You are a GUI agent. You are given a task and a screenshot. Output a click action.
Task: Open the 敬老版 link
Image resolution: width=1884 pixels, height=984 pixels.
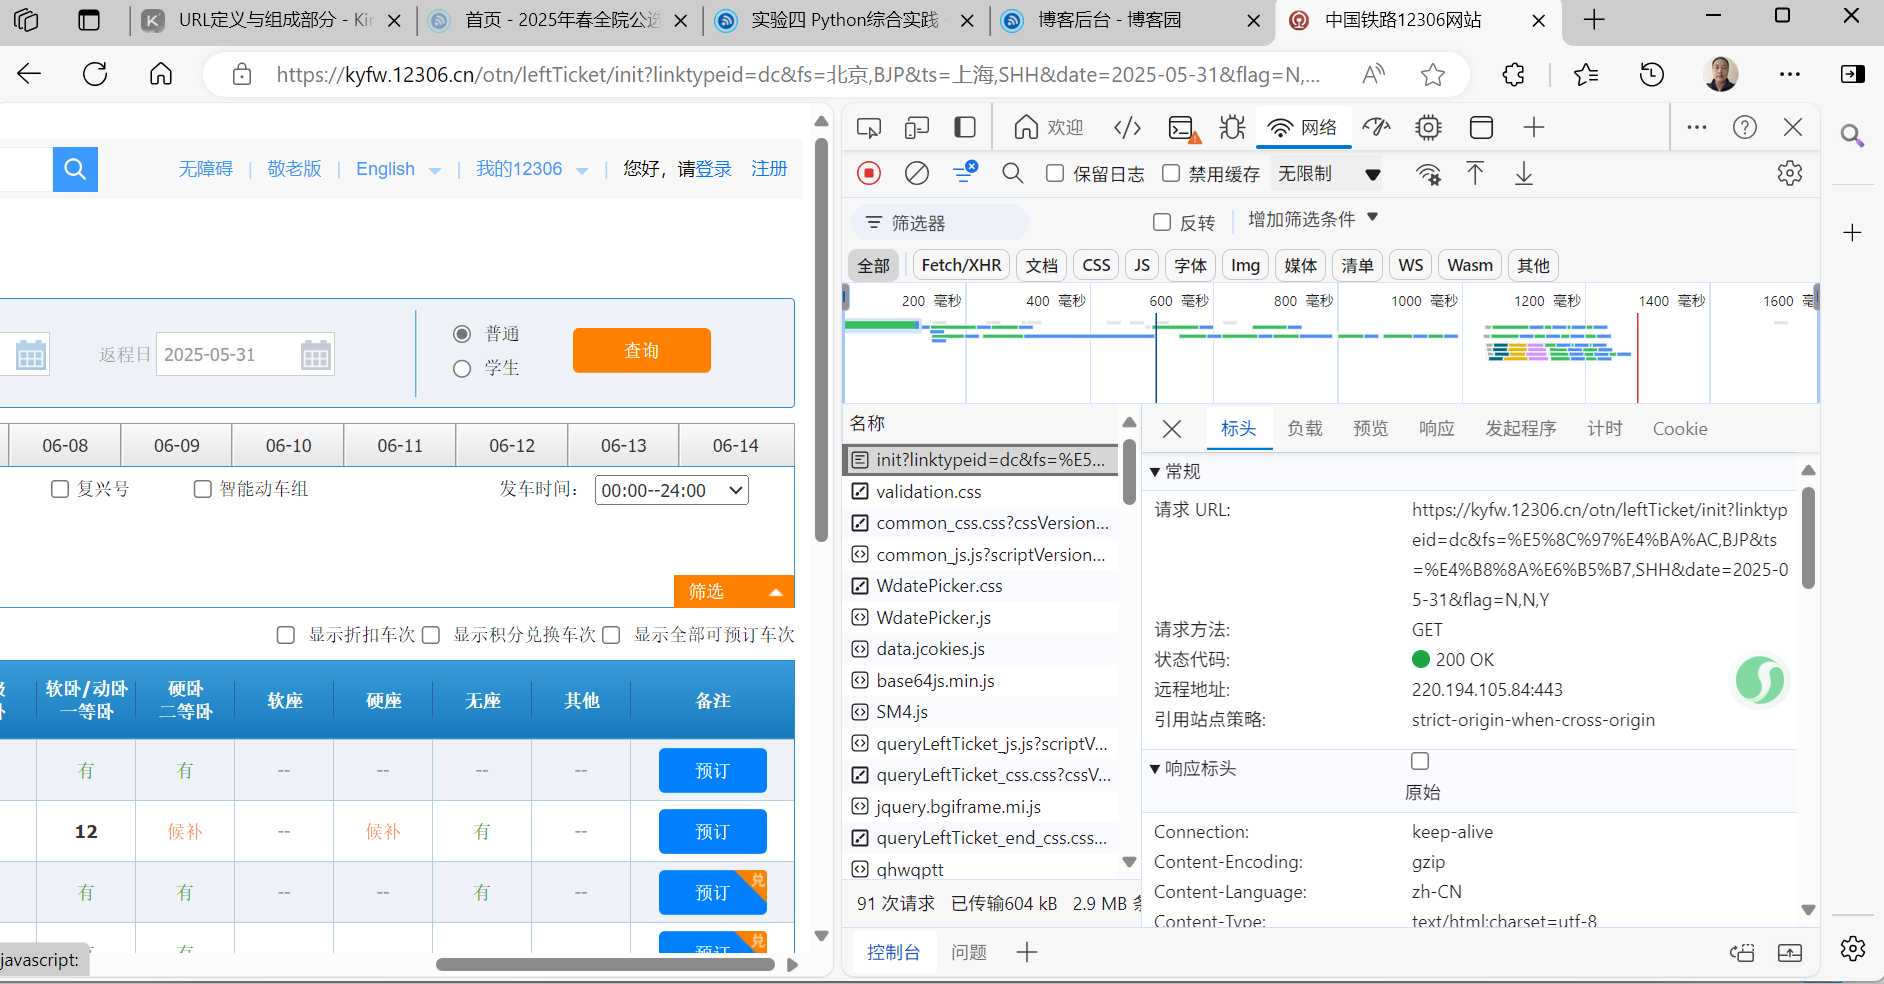(x=294, y=169)
